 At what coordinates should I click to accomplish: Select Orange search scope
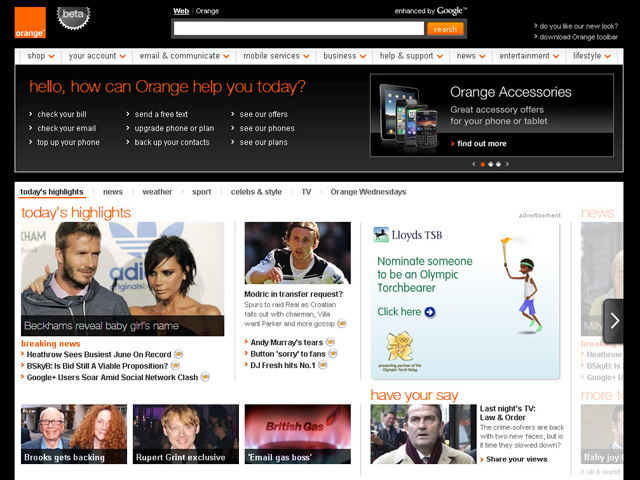[x=207, y=11]
